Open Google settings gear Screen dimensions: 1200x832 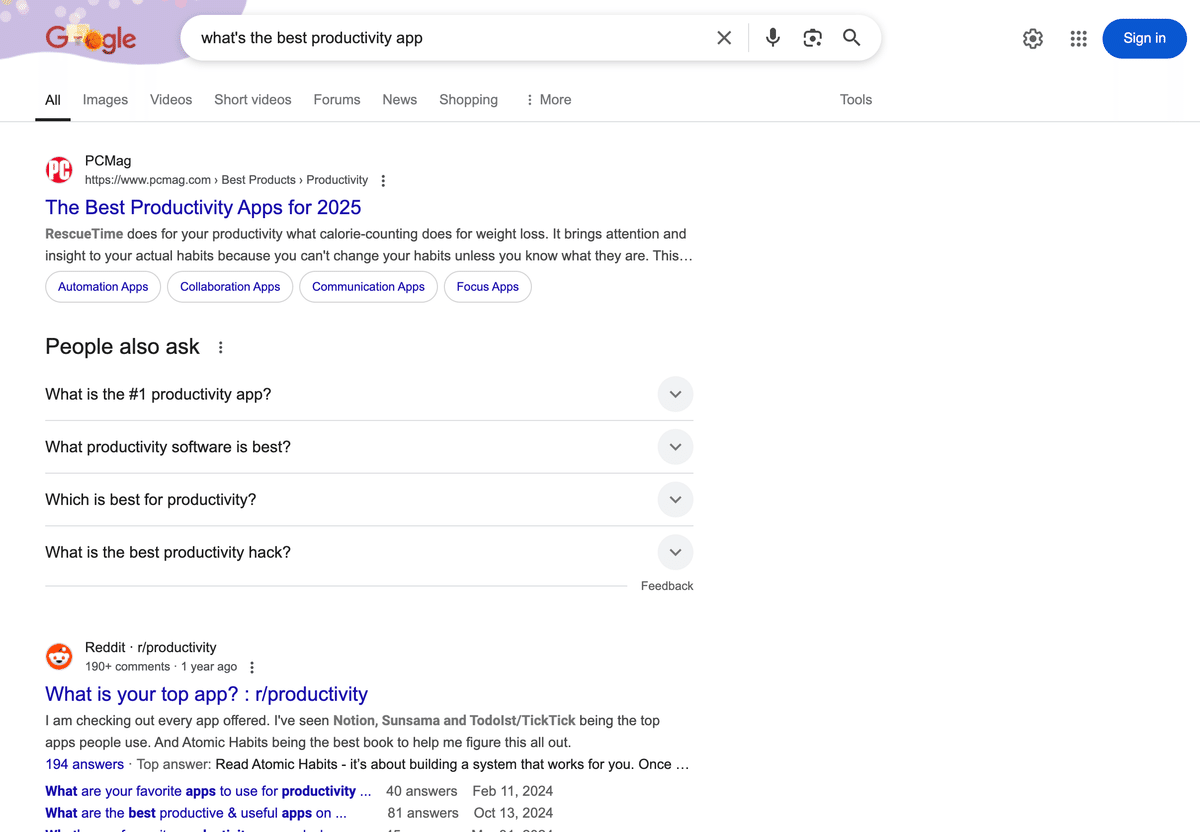click(1033, 39)
